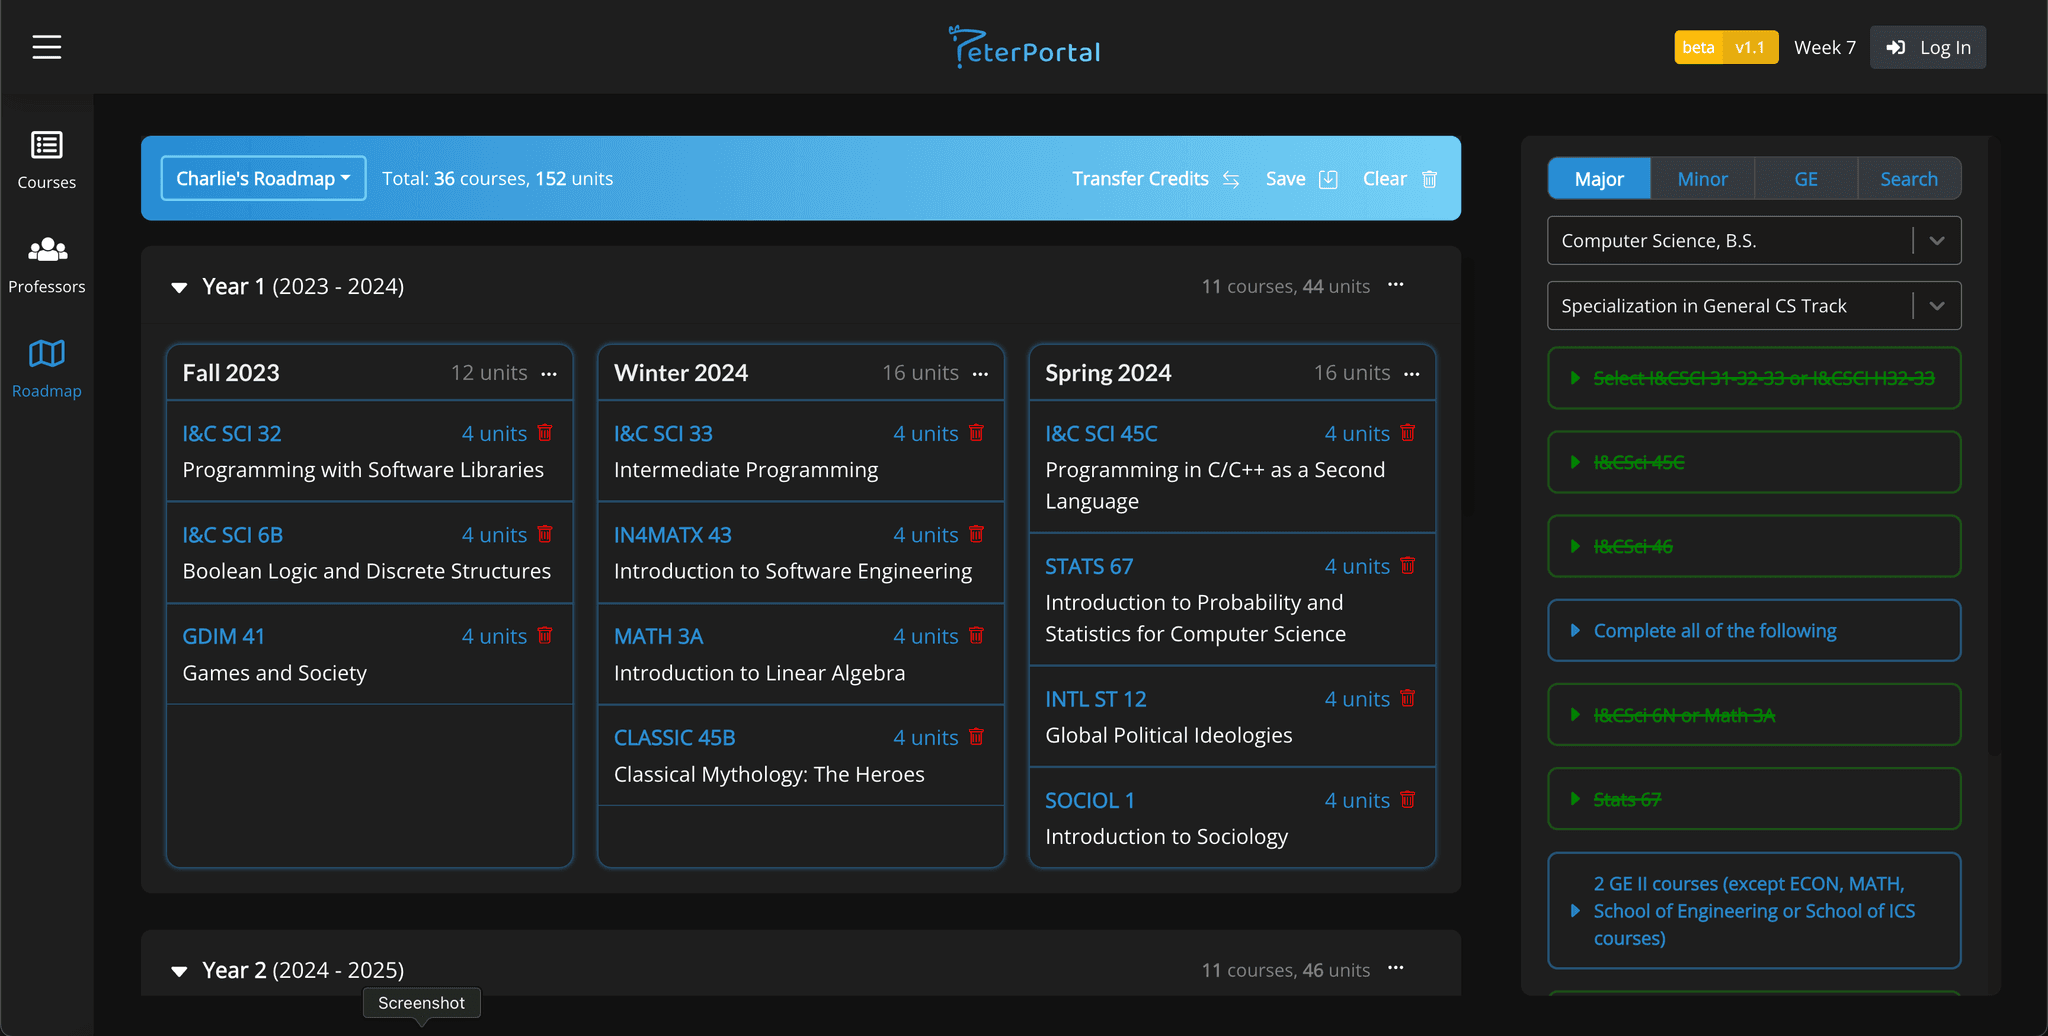Switch to the GE tab
Screen dimensions: 2048x1036
click(x=1806, y=179)
